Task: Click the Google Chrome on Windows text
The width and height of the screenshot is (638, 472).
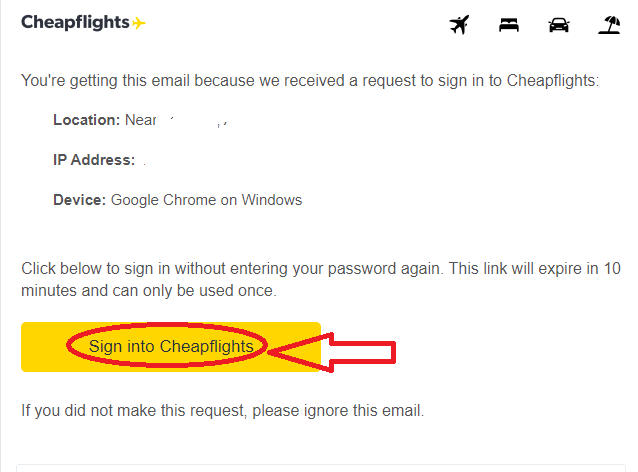Action: click(x=206, y=200)
